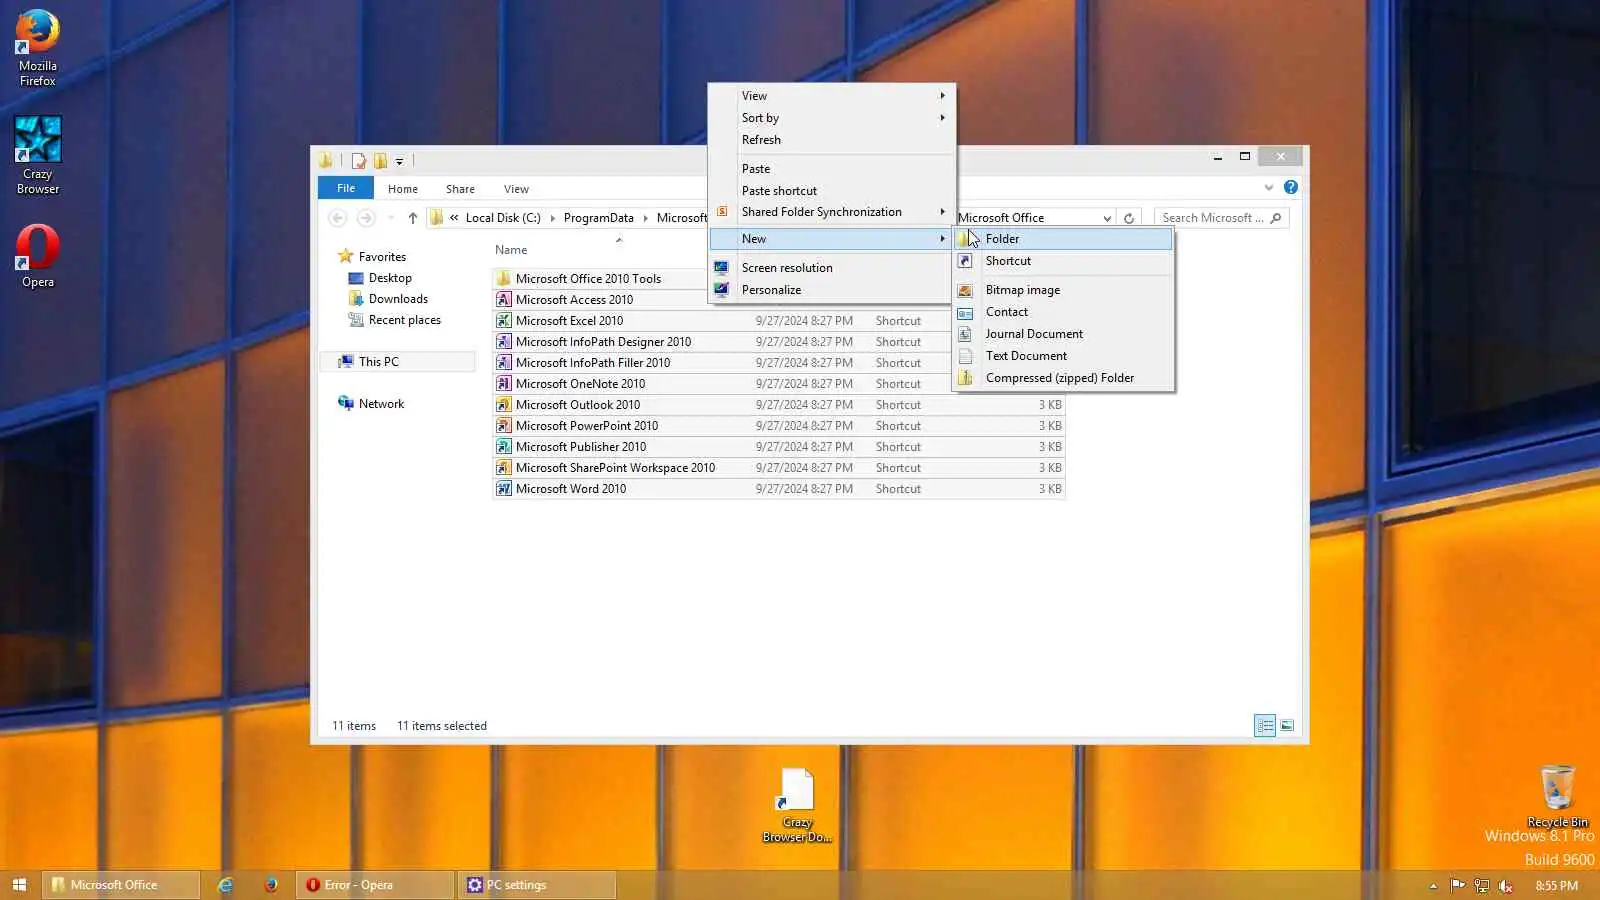This screenshot has width=1600, height=900.
Task: Select the Opera desktop icon
Action: [x=38, y=256]
